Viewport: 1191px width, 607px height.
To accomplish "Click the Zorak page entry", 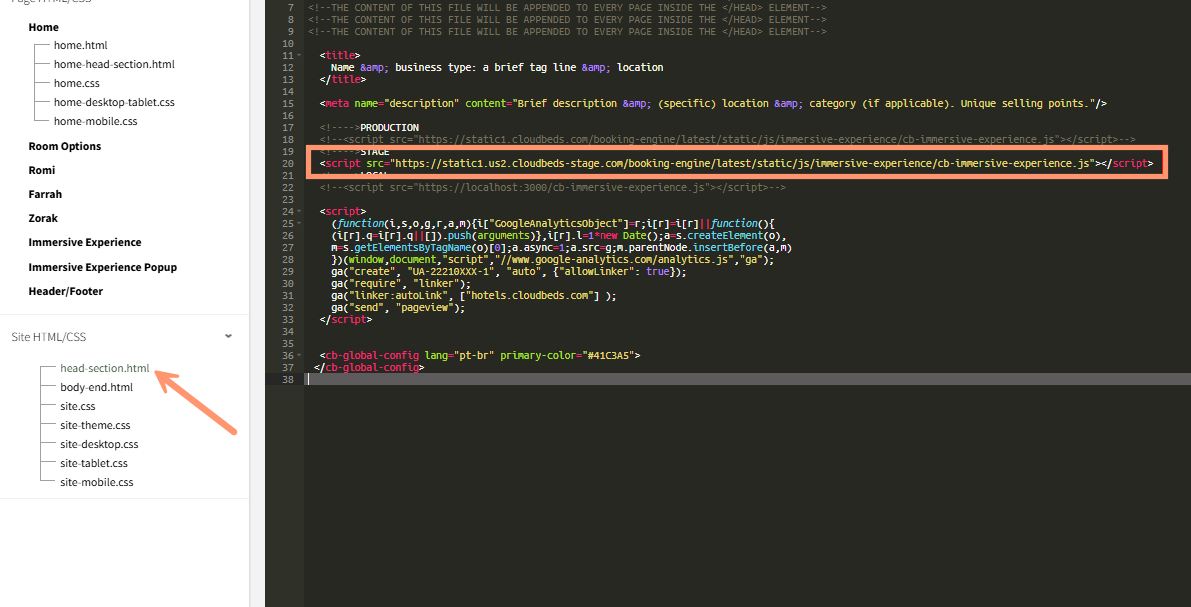I will click(x=43, y=218).
